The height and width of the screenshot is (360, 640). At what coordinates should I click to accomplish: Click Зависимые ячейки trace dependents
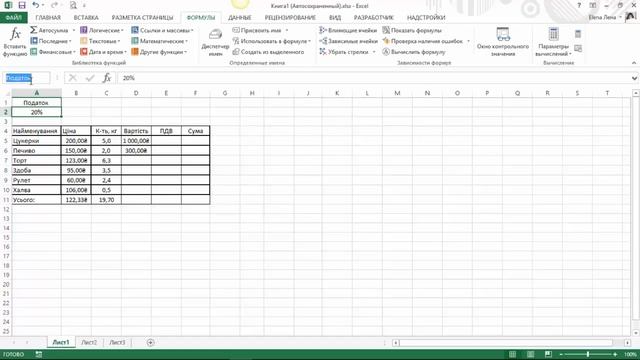(348, 41)
